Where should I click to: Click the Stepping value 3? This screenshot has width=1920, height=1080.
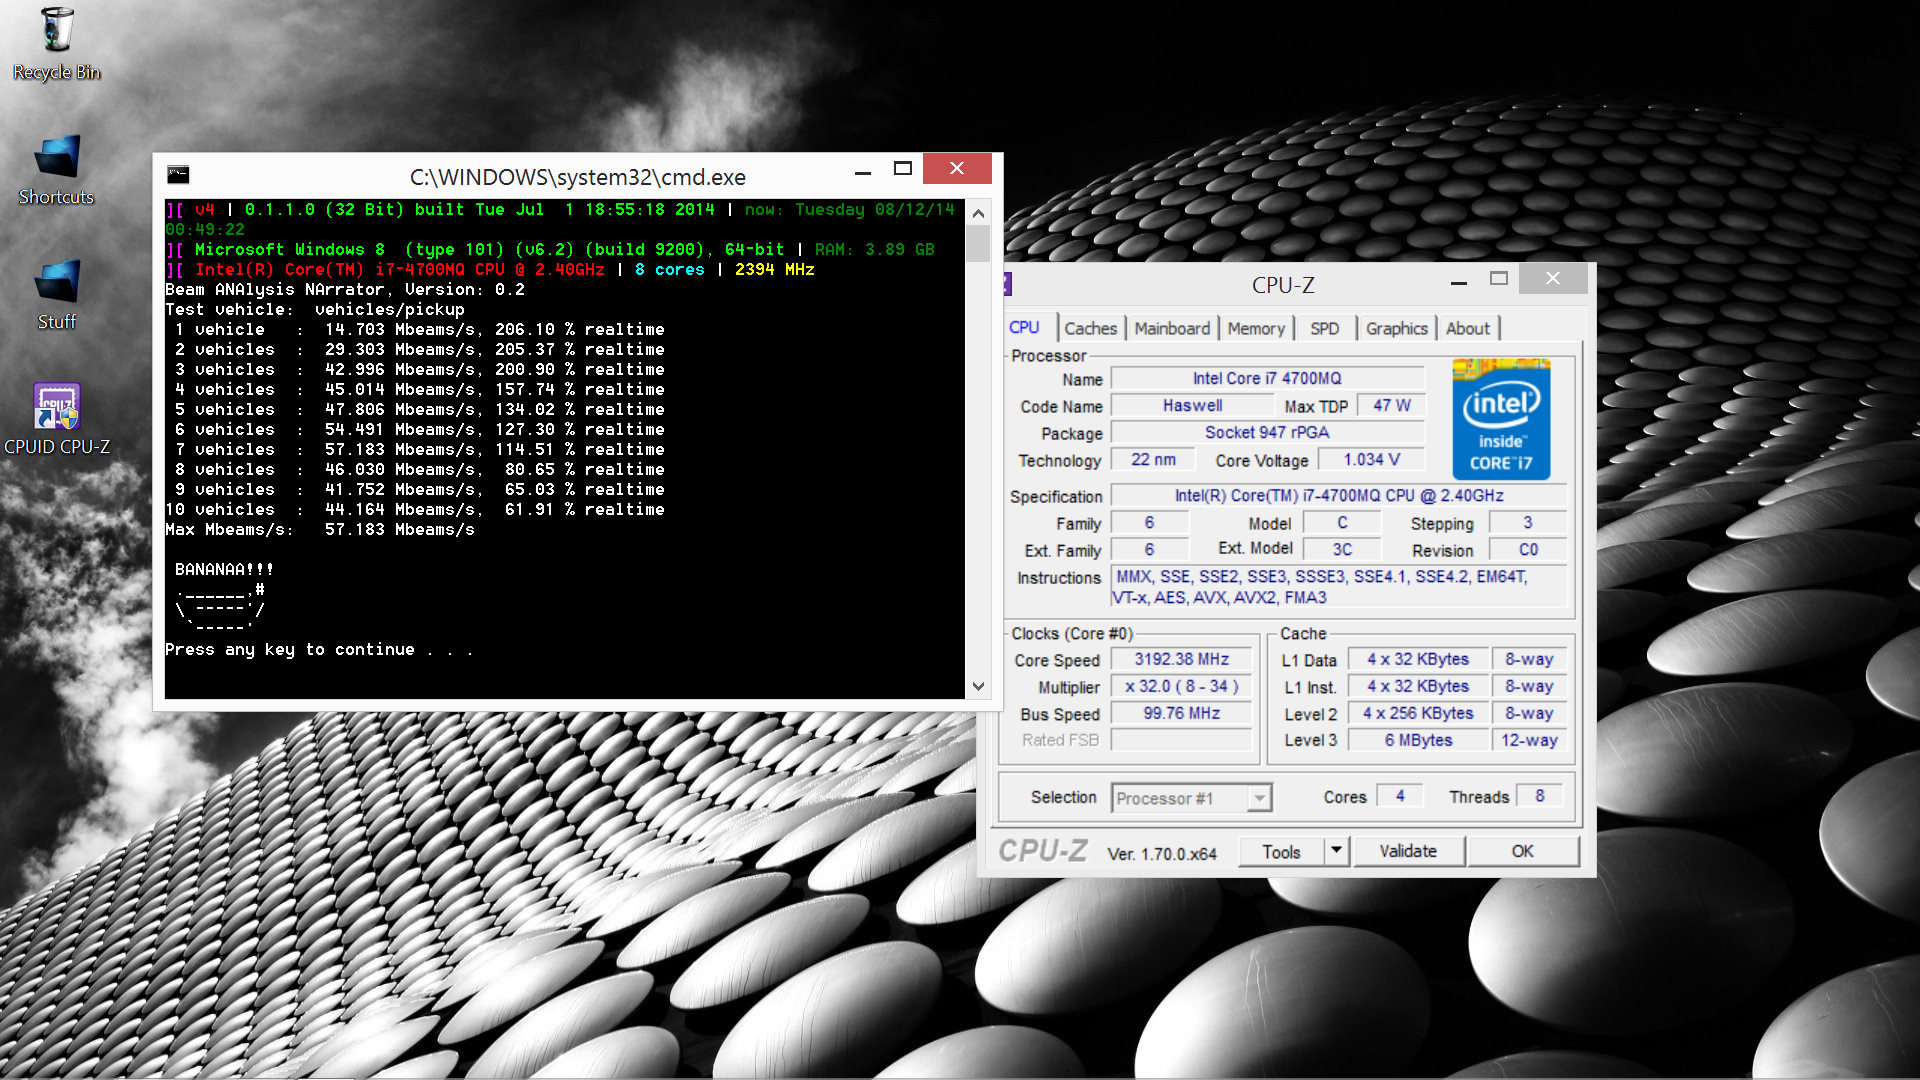(x=1527, y=522)
